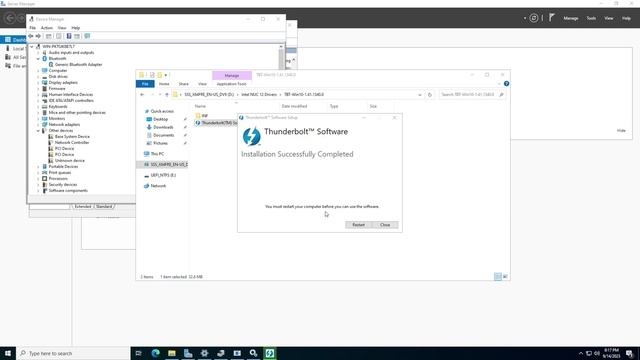Open This PC in navigation pane
Image resolution: width=640 pixels, height=360 pixels.
pos(157,154)
